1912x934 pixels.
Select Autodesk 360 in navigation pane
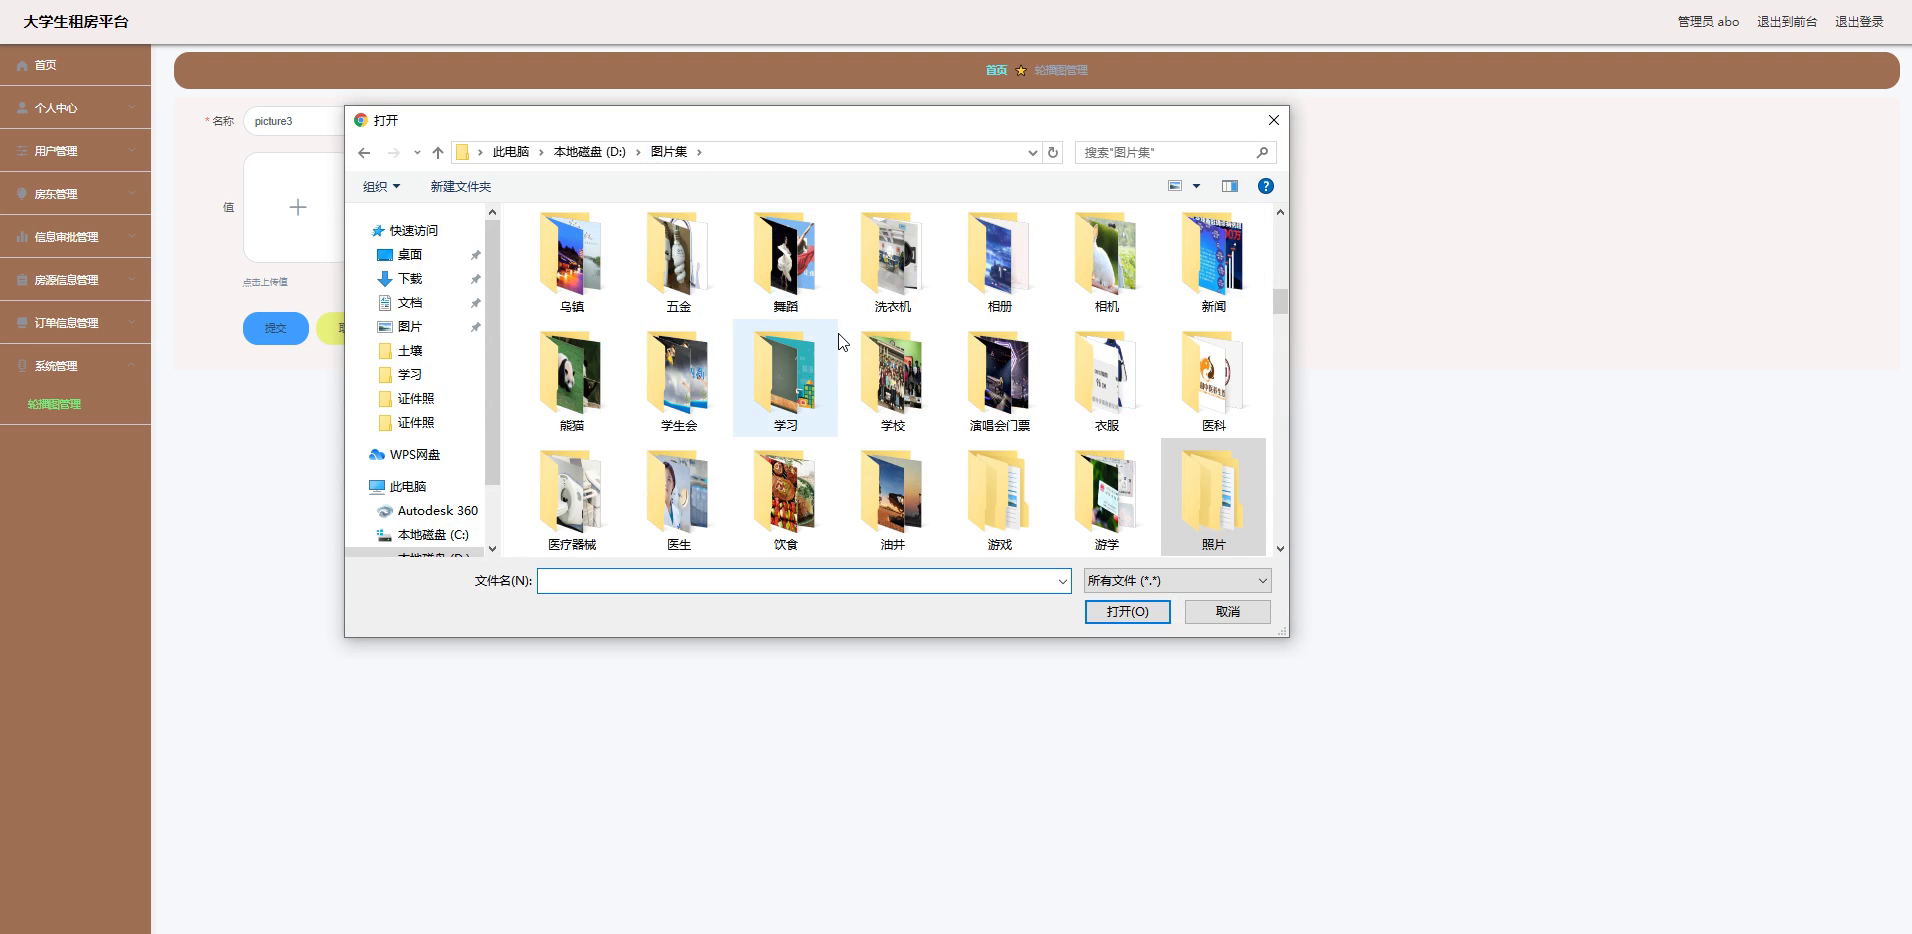(437, 511)
